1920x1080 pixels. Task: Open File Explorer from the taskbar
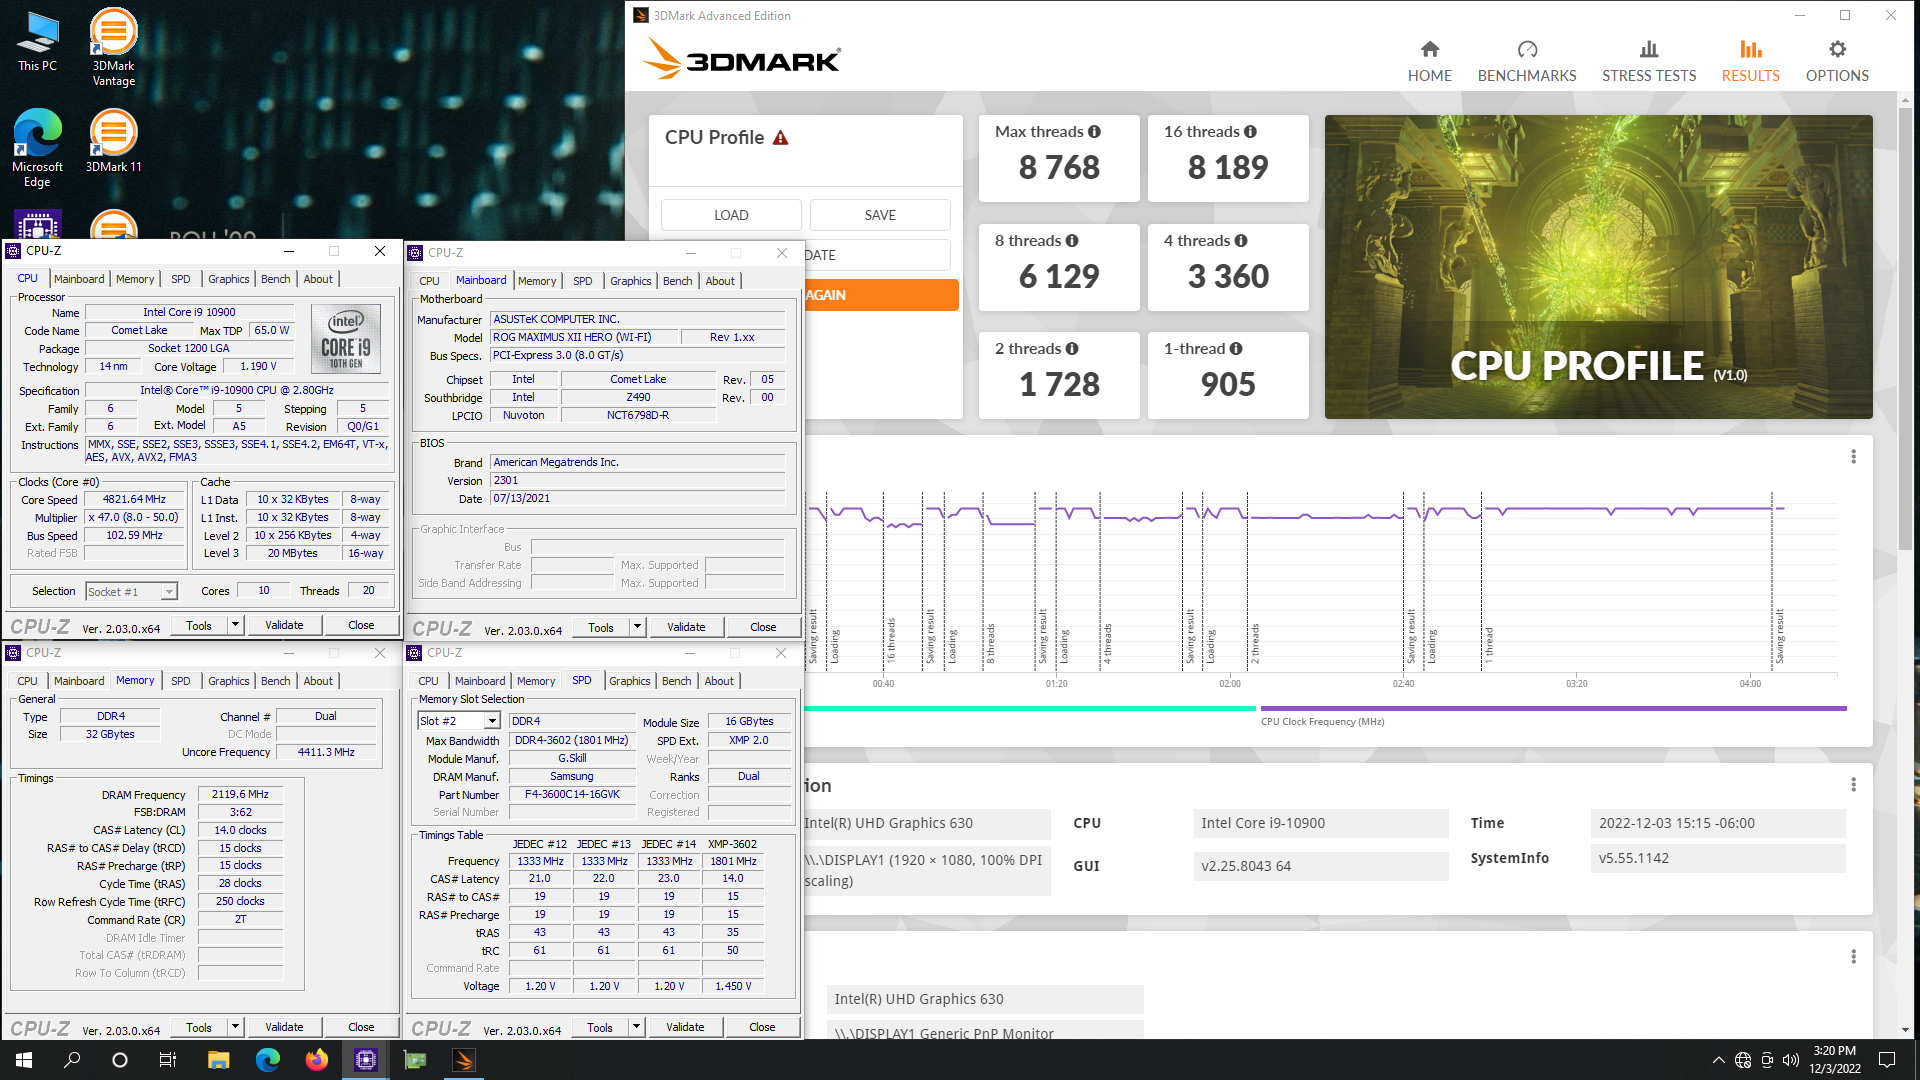(219, 1060)
